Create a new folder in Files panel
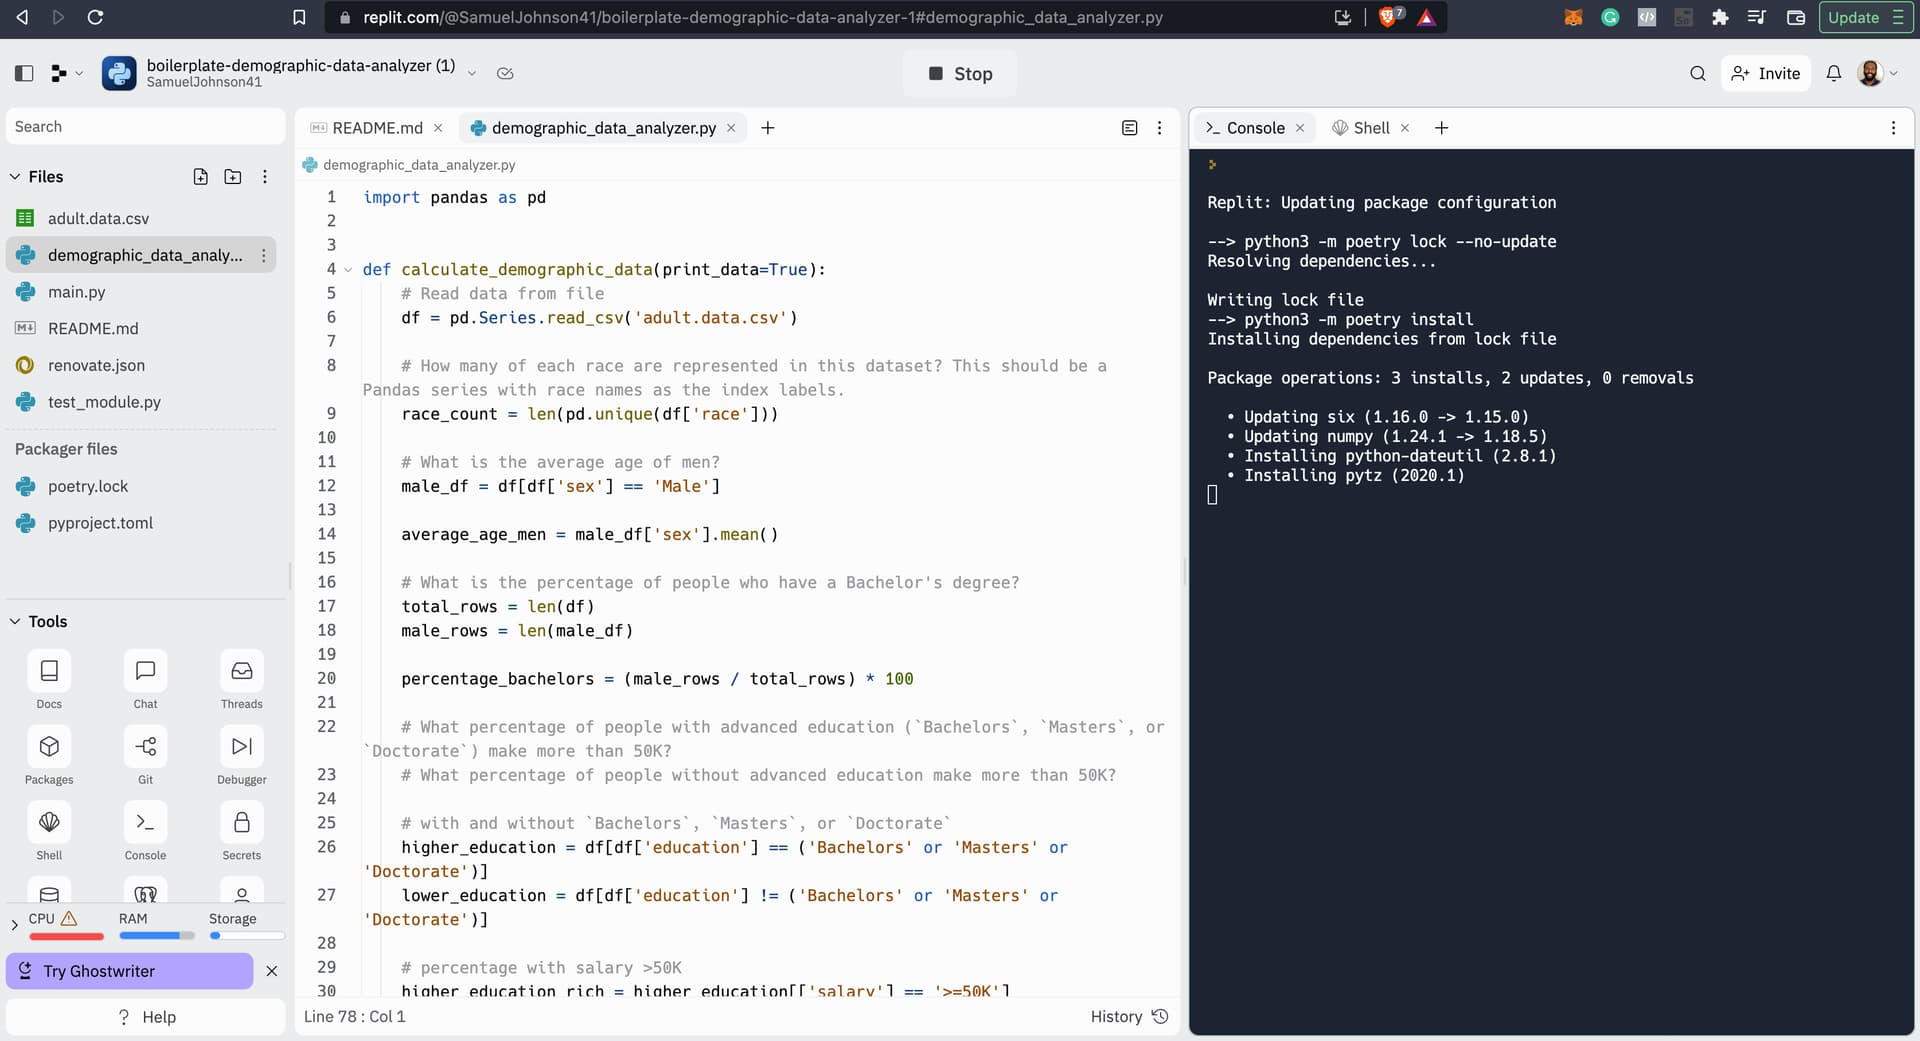This screenshot has width=1920, height=1041. 233,177
